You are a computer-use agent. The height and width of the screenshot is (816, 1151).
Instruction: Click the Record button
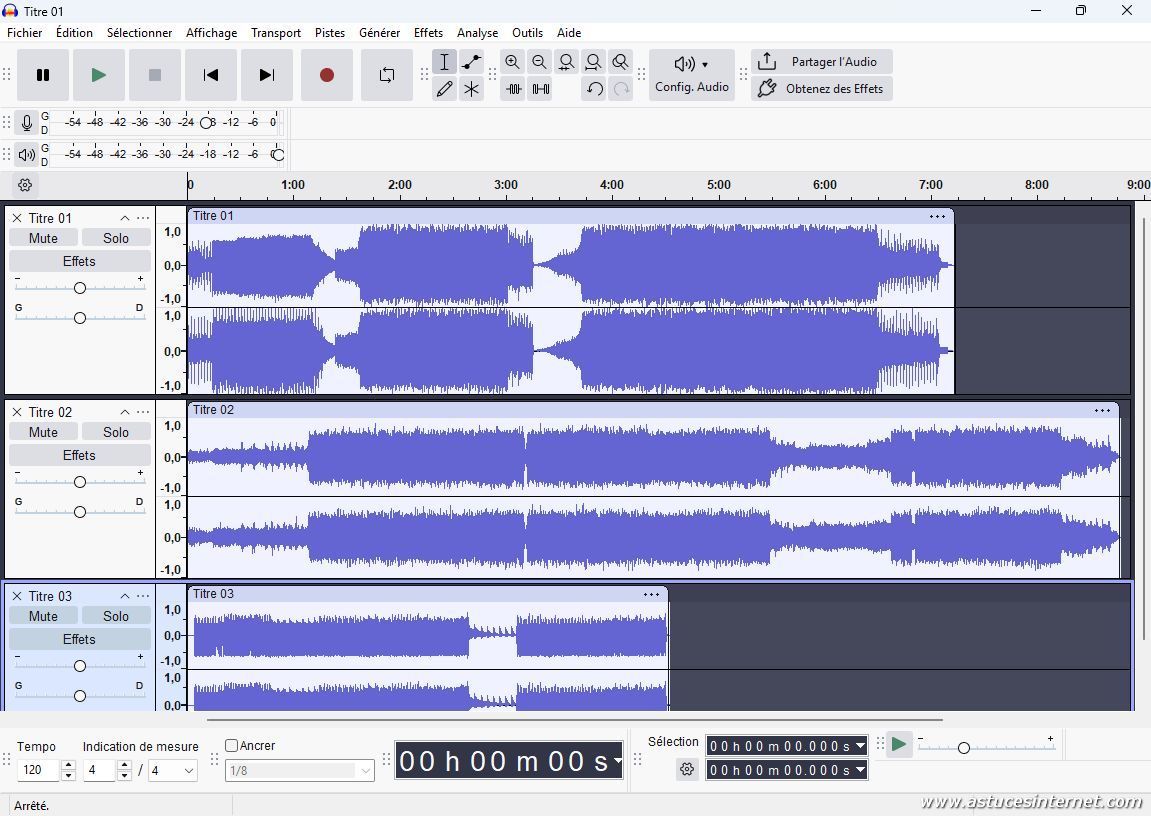point(326,75)
